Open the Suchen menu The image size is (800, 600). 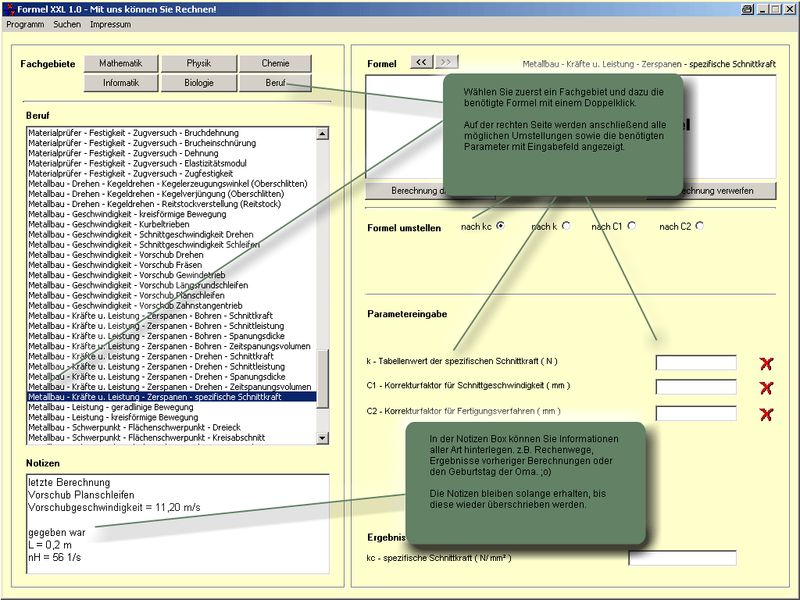pos(67,23)
